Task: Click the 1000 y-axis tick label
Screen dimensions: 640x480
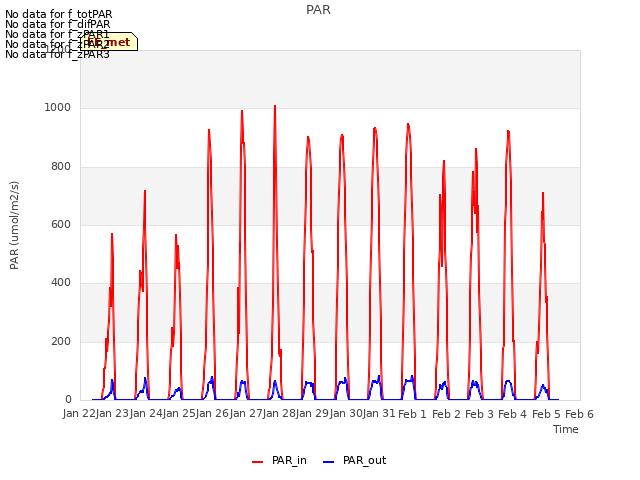Action: (x=58, y=108)
